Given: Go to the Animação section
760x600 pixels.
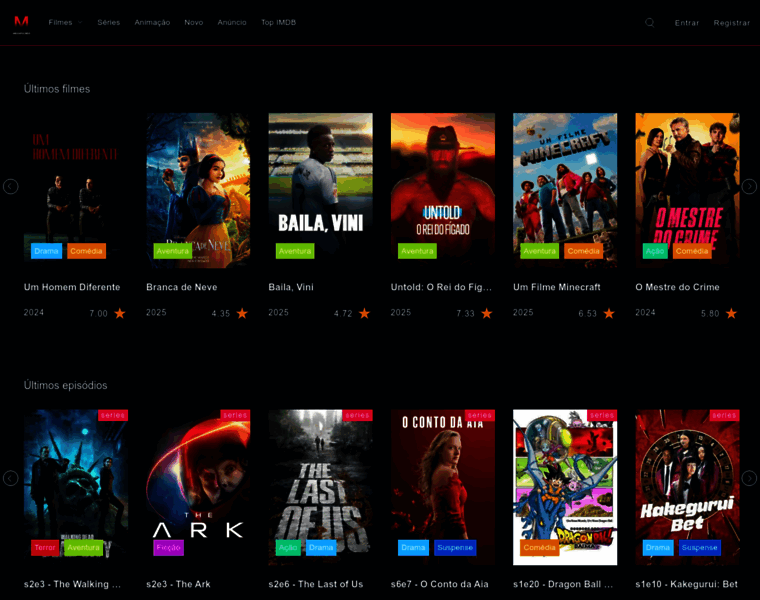Looking at the screenshot, I should 152,22.
